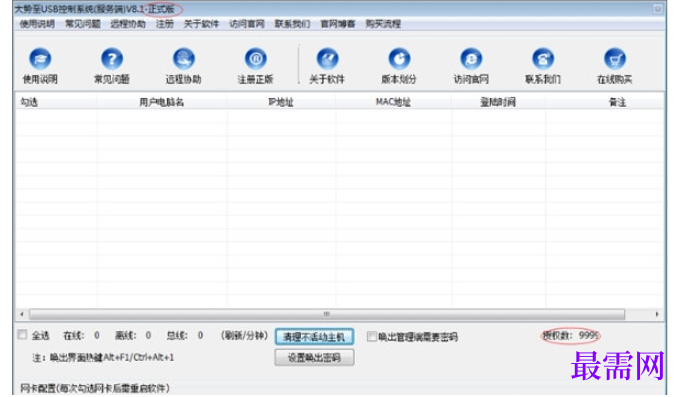The height and width of the screenshot is (397, 683).
Task: Click the horizontal scrollbar right arrow
Action: [x=657, y=314]
